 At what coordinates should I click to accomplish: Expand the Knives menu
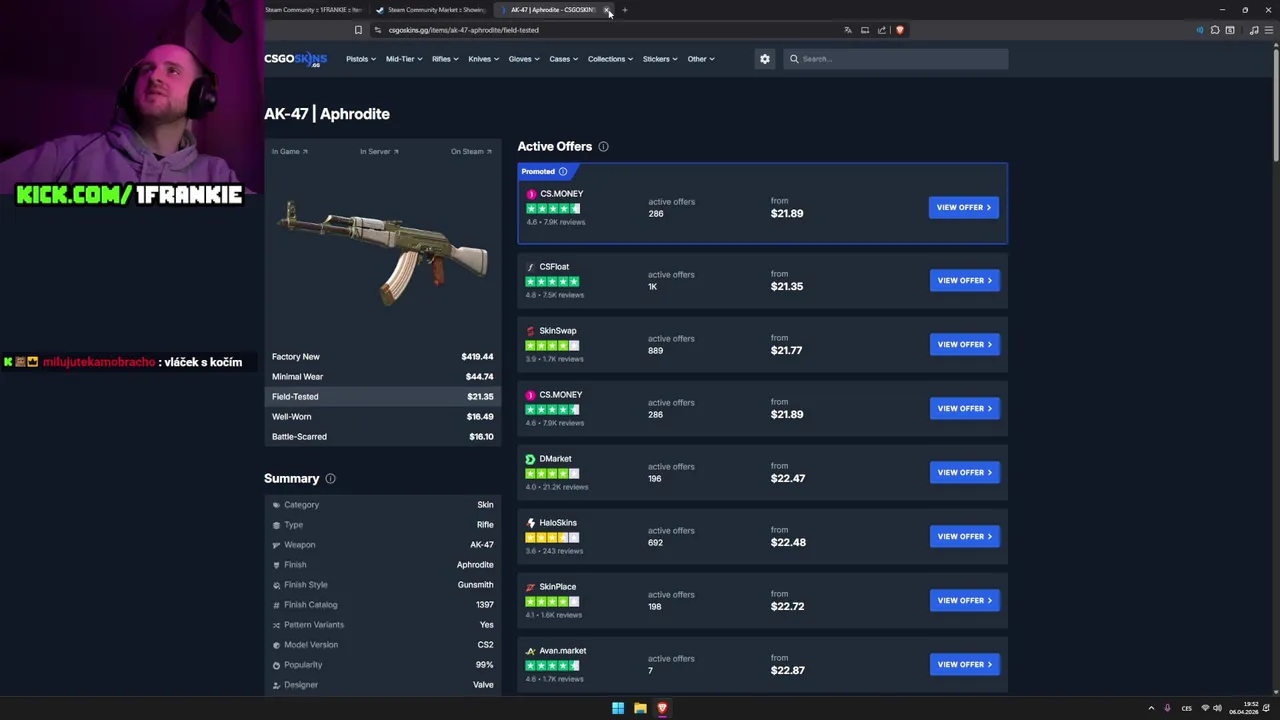pyautogui.click(x=483, y=59)
